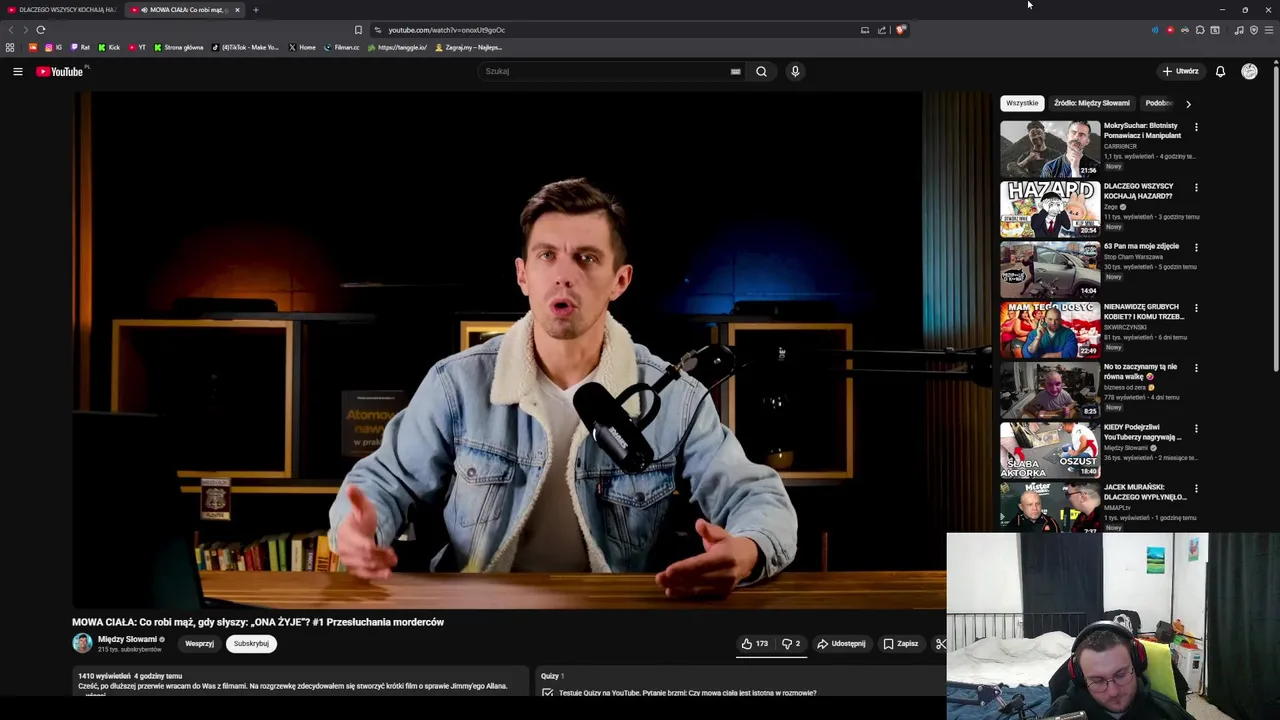
Task: Click the clip scissors icon
Action: (x=940, y=644)
